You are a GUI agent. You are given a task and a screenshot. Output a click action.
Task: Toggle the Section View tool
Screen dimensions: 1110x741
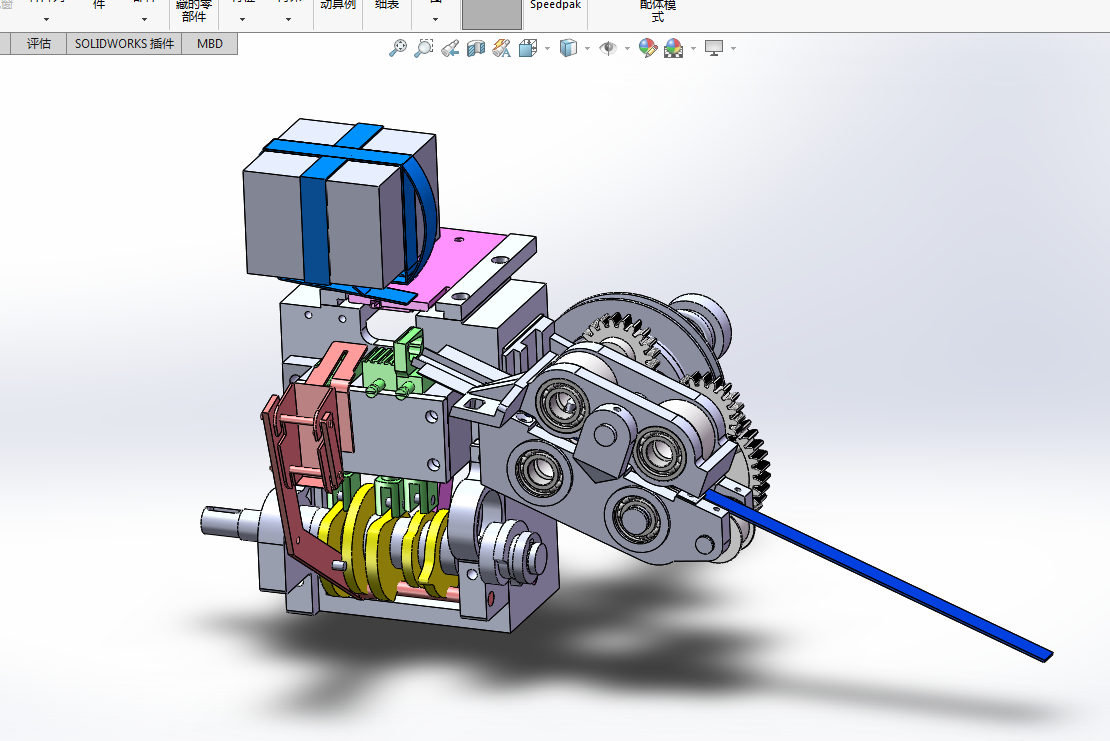pos(476,48)
